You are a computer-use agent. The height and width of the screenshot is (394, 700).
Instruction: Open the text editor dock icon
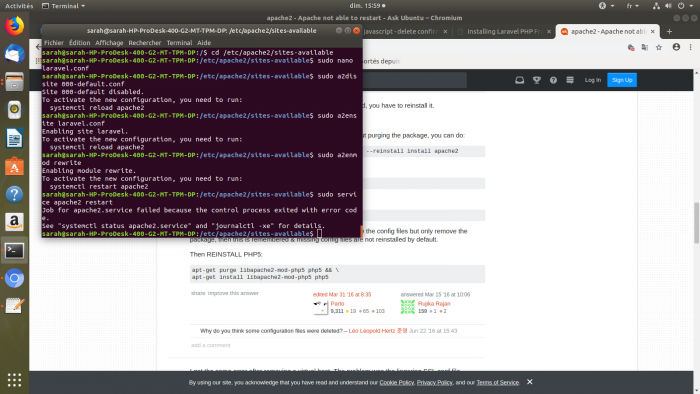(14, 306)
